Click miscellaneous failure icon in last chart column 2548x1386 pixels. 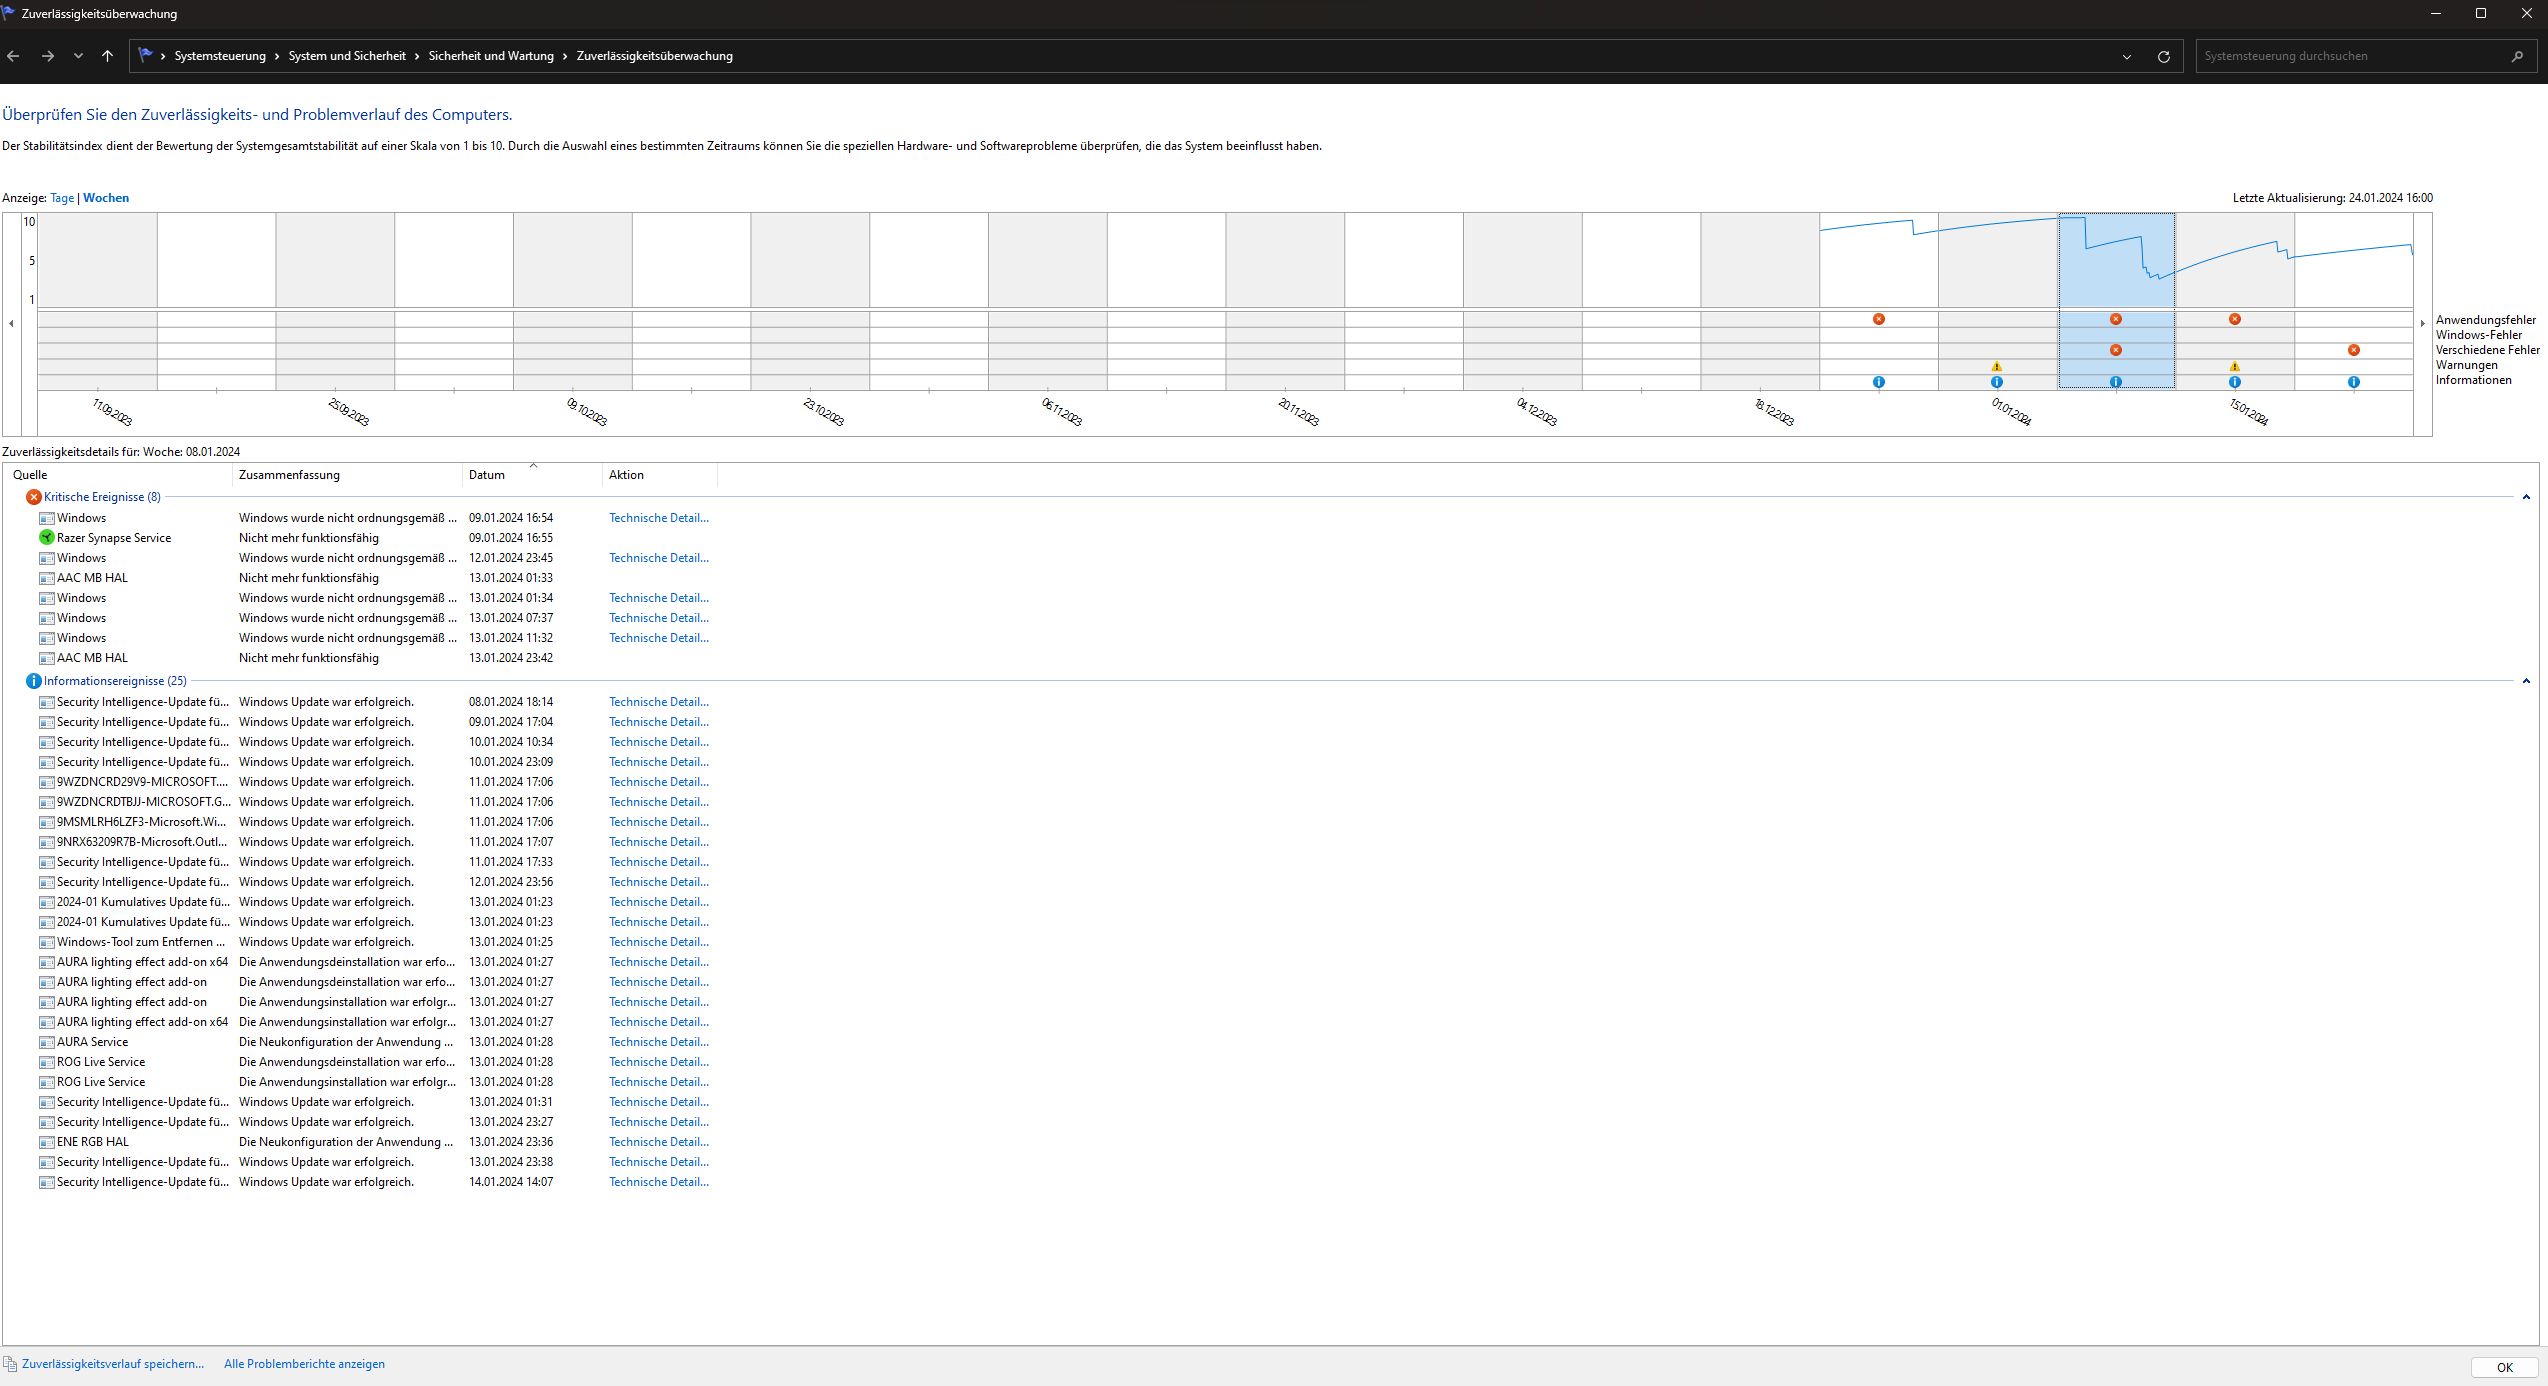click(2353, 350)
